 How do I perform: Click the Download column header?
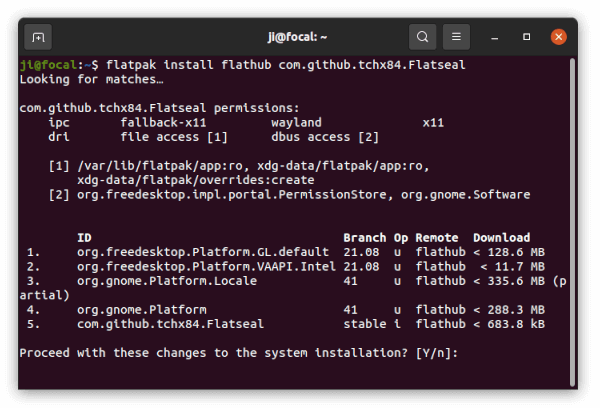tap(502, 238)
